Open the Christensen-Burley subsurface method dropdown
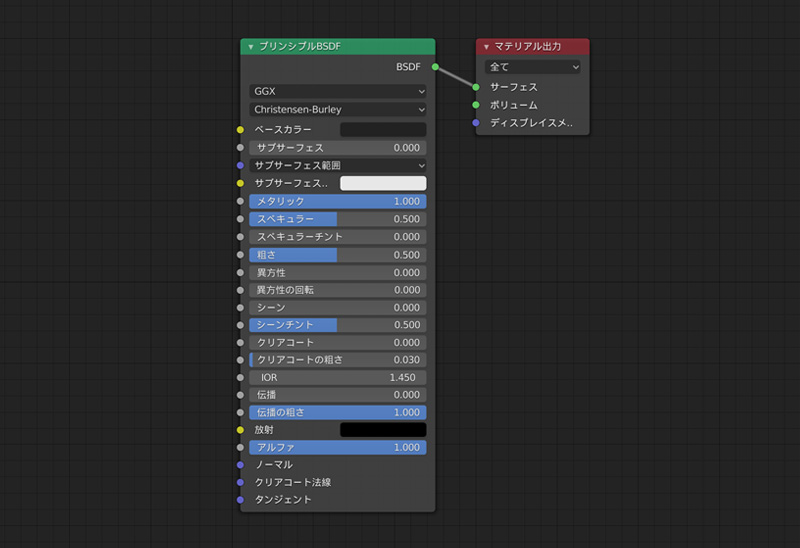 338,109
